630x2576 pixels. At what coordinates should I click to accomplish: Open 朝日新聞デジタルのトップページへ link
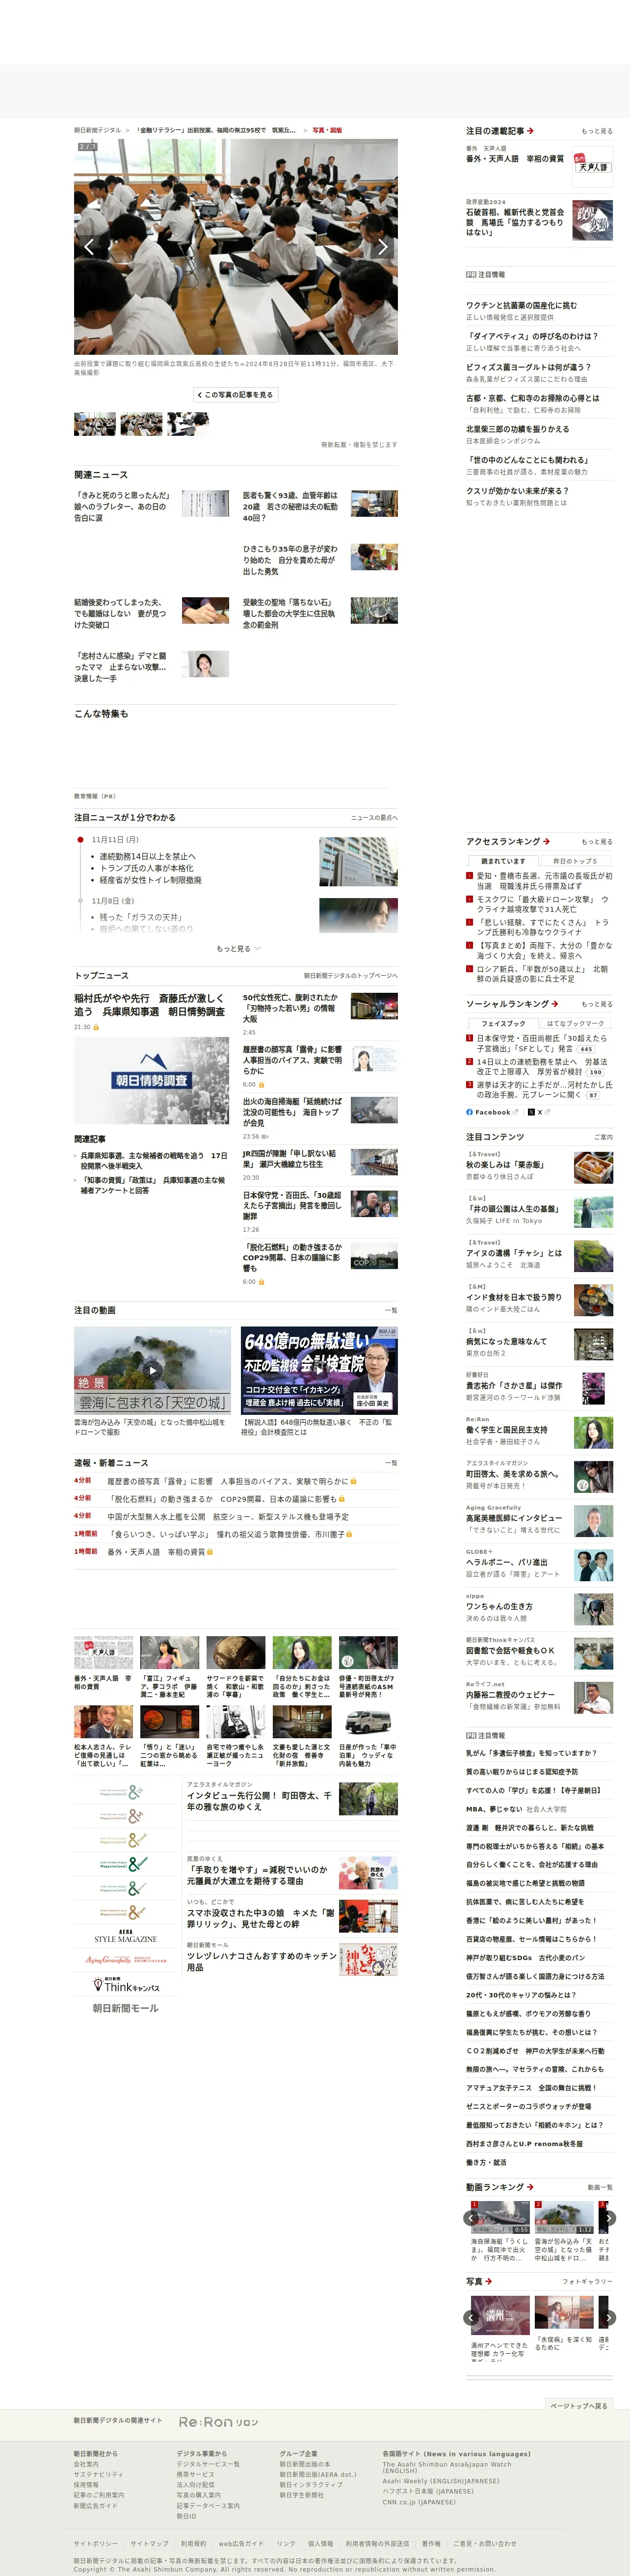351,975
